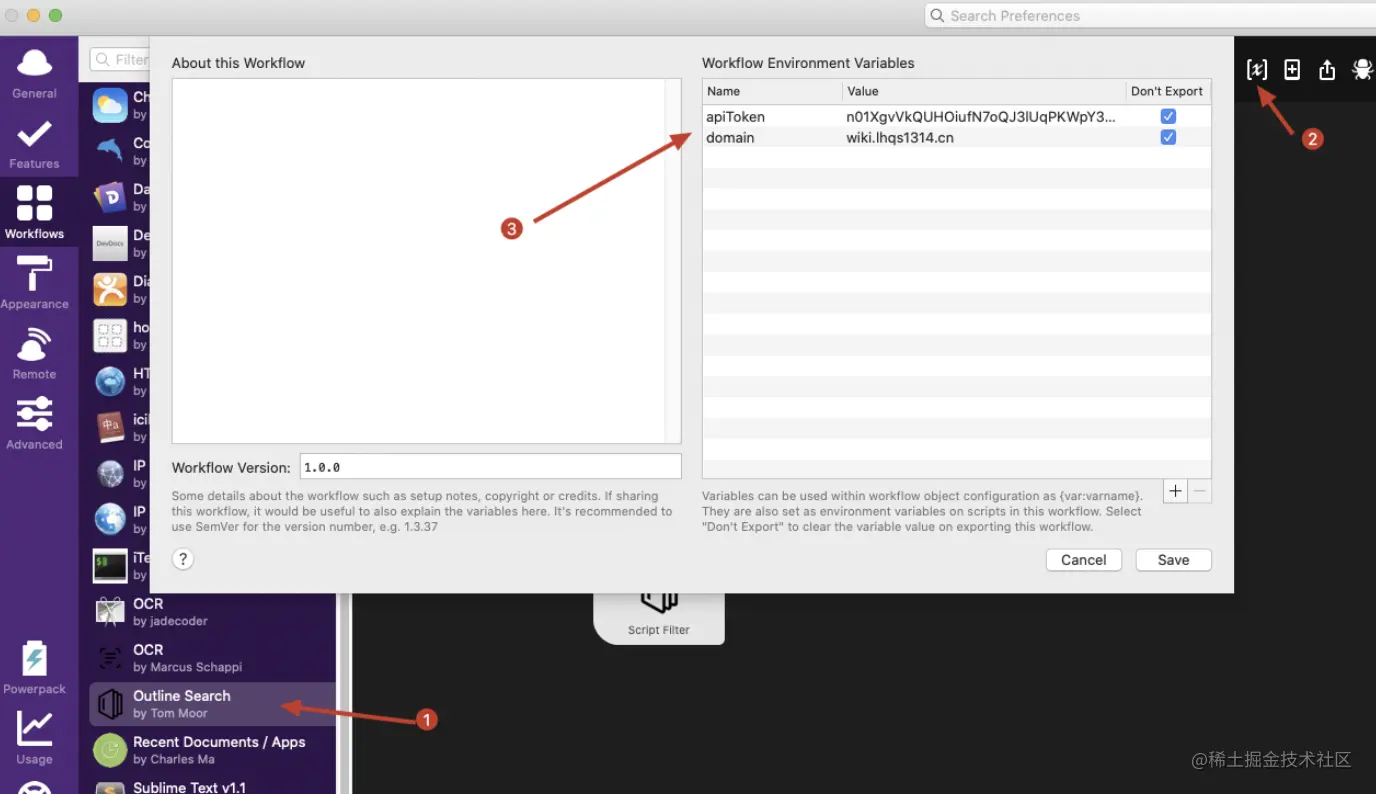Select the OCR workflow by Marcus Schappi
The image size is (1376, 794).
pyautogui.click(x=212, y=658)
